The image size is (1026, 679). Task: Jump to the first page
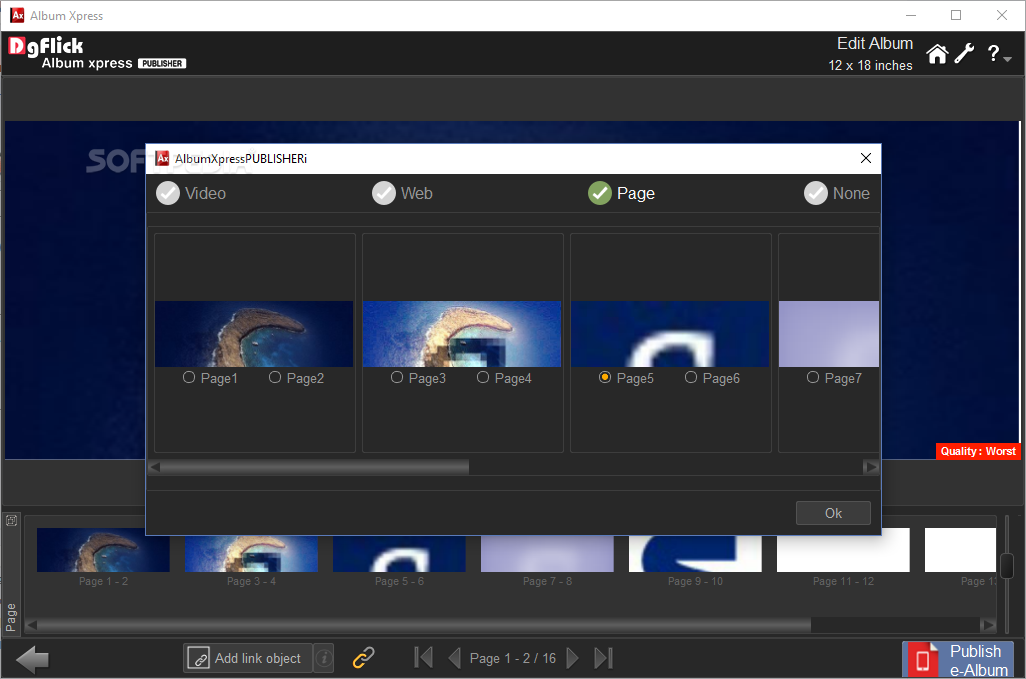423,658
